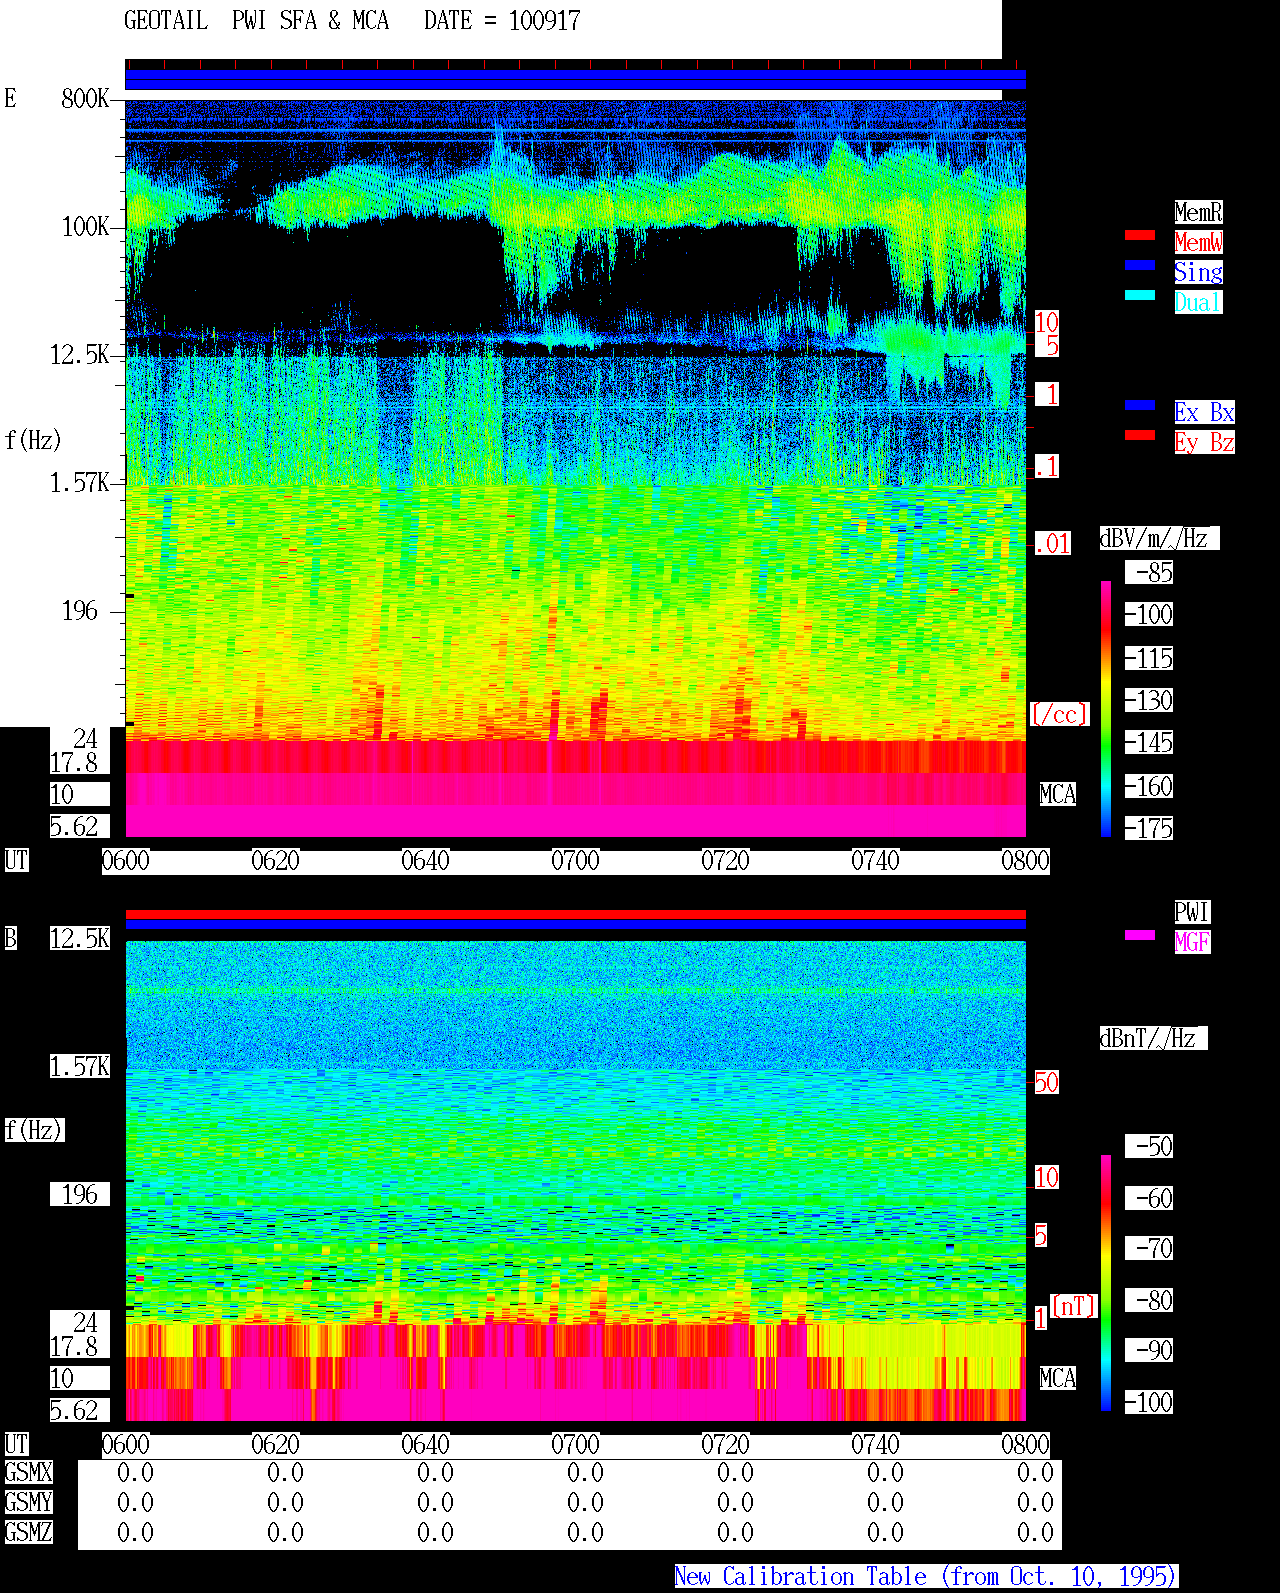Click the GSMX row label
Viewport: 1280px width, 1593px height.
(28, 1472)
